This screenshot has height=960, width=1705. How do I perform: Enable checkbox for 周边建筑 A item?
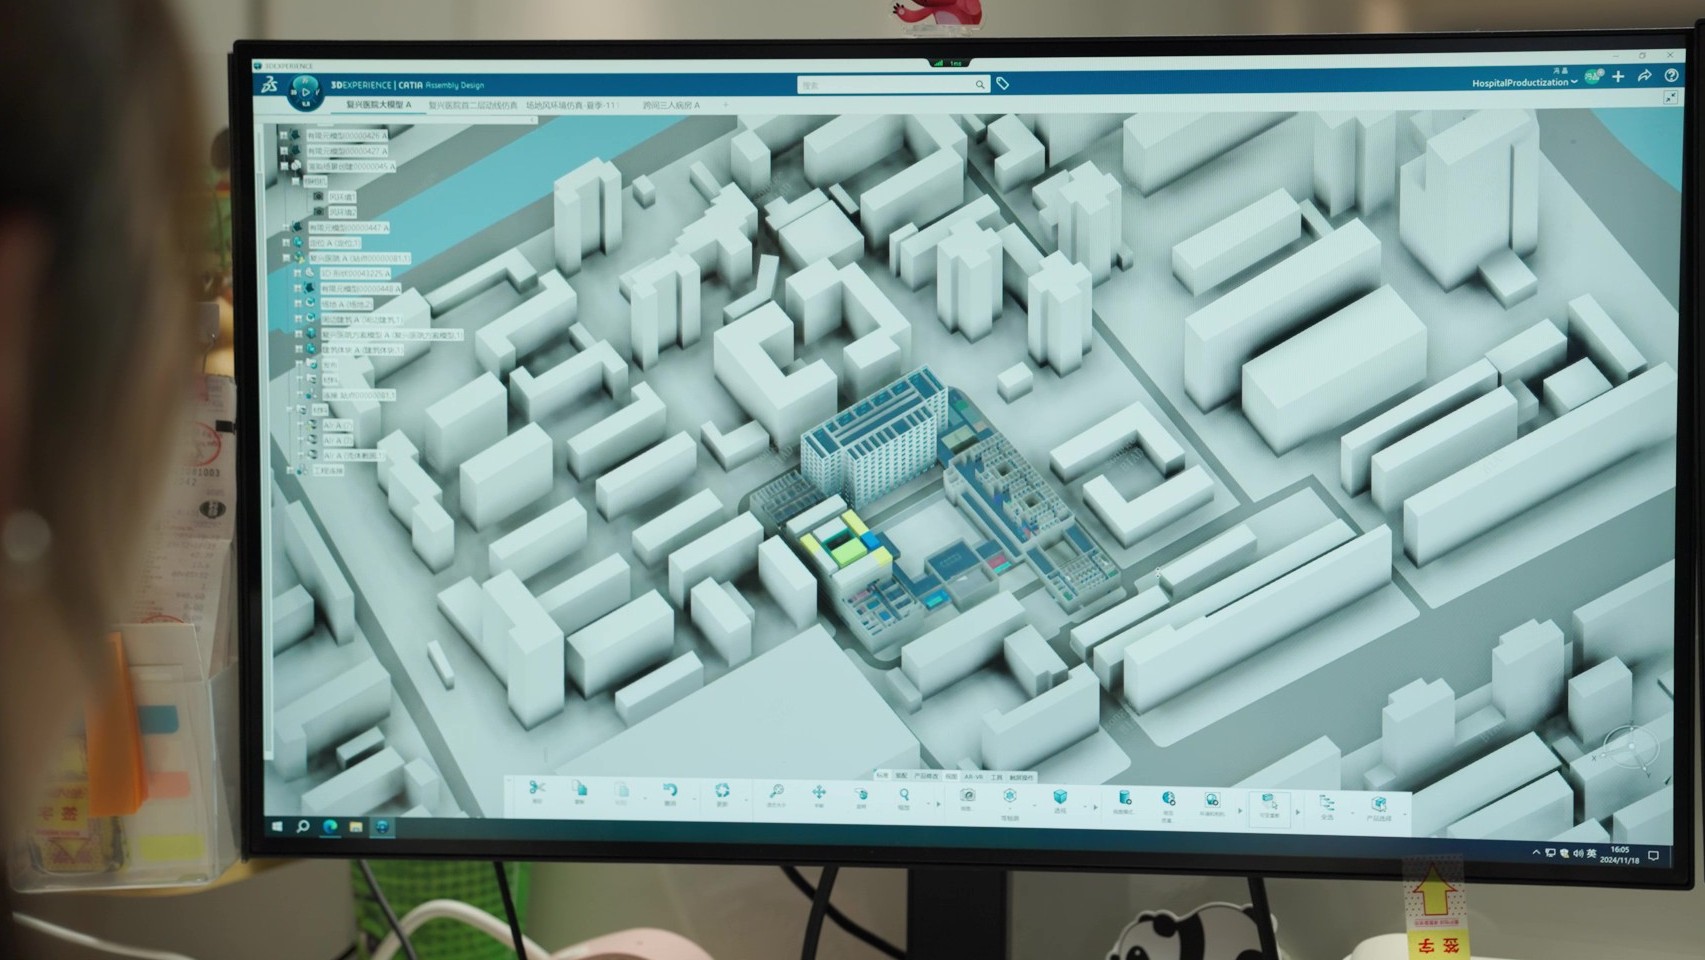[298, 317]
